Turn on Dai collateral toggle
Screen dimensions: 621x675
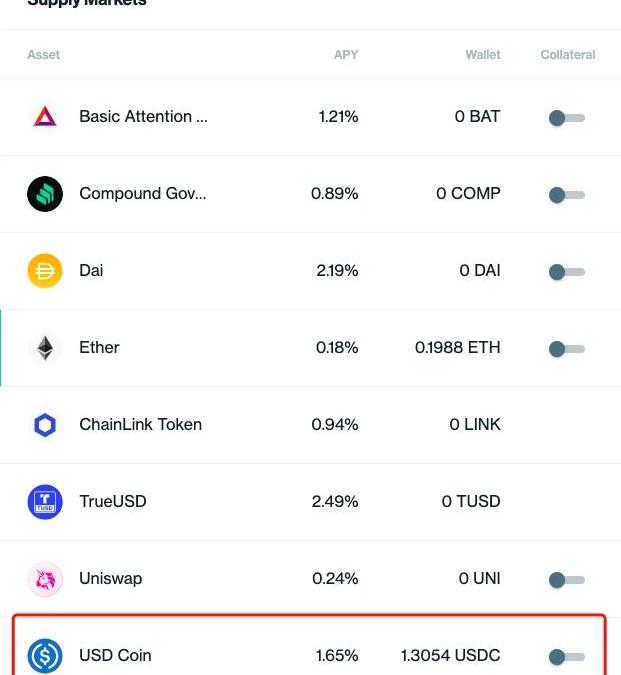(x=566, y=272)
